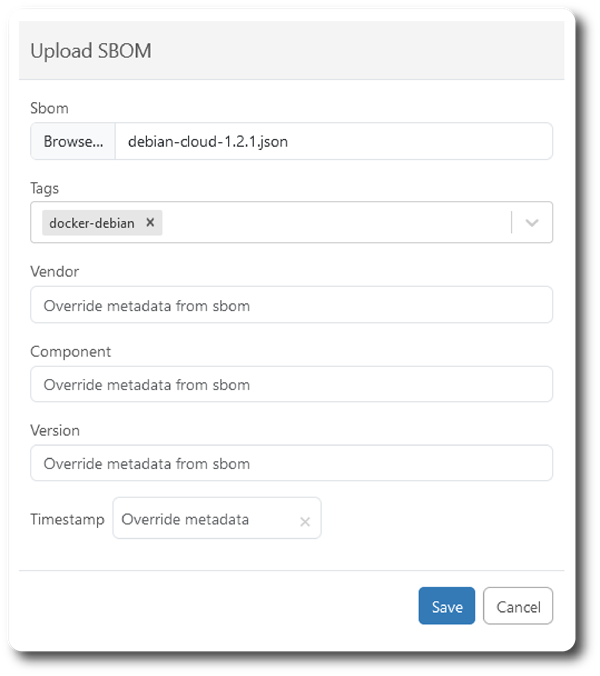Click the Upload SBOM dialog title

[x=91, y=51]
